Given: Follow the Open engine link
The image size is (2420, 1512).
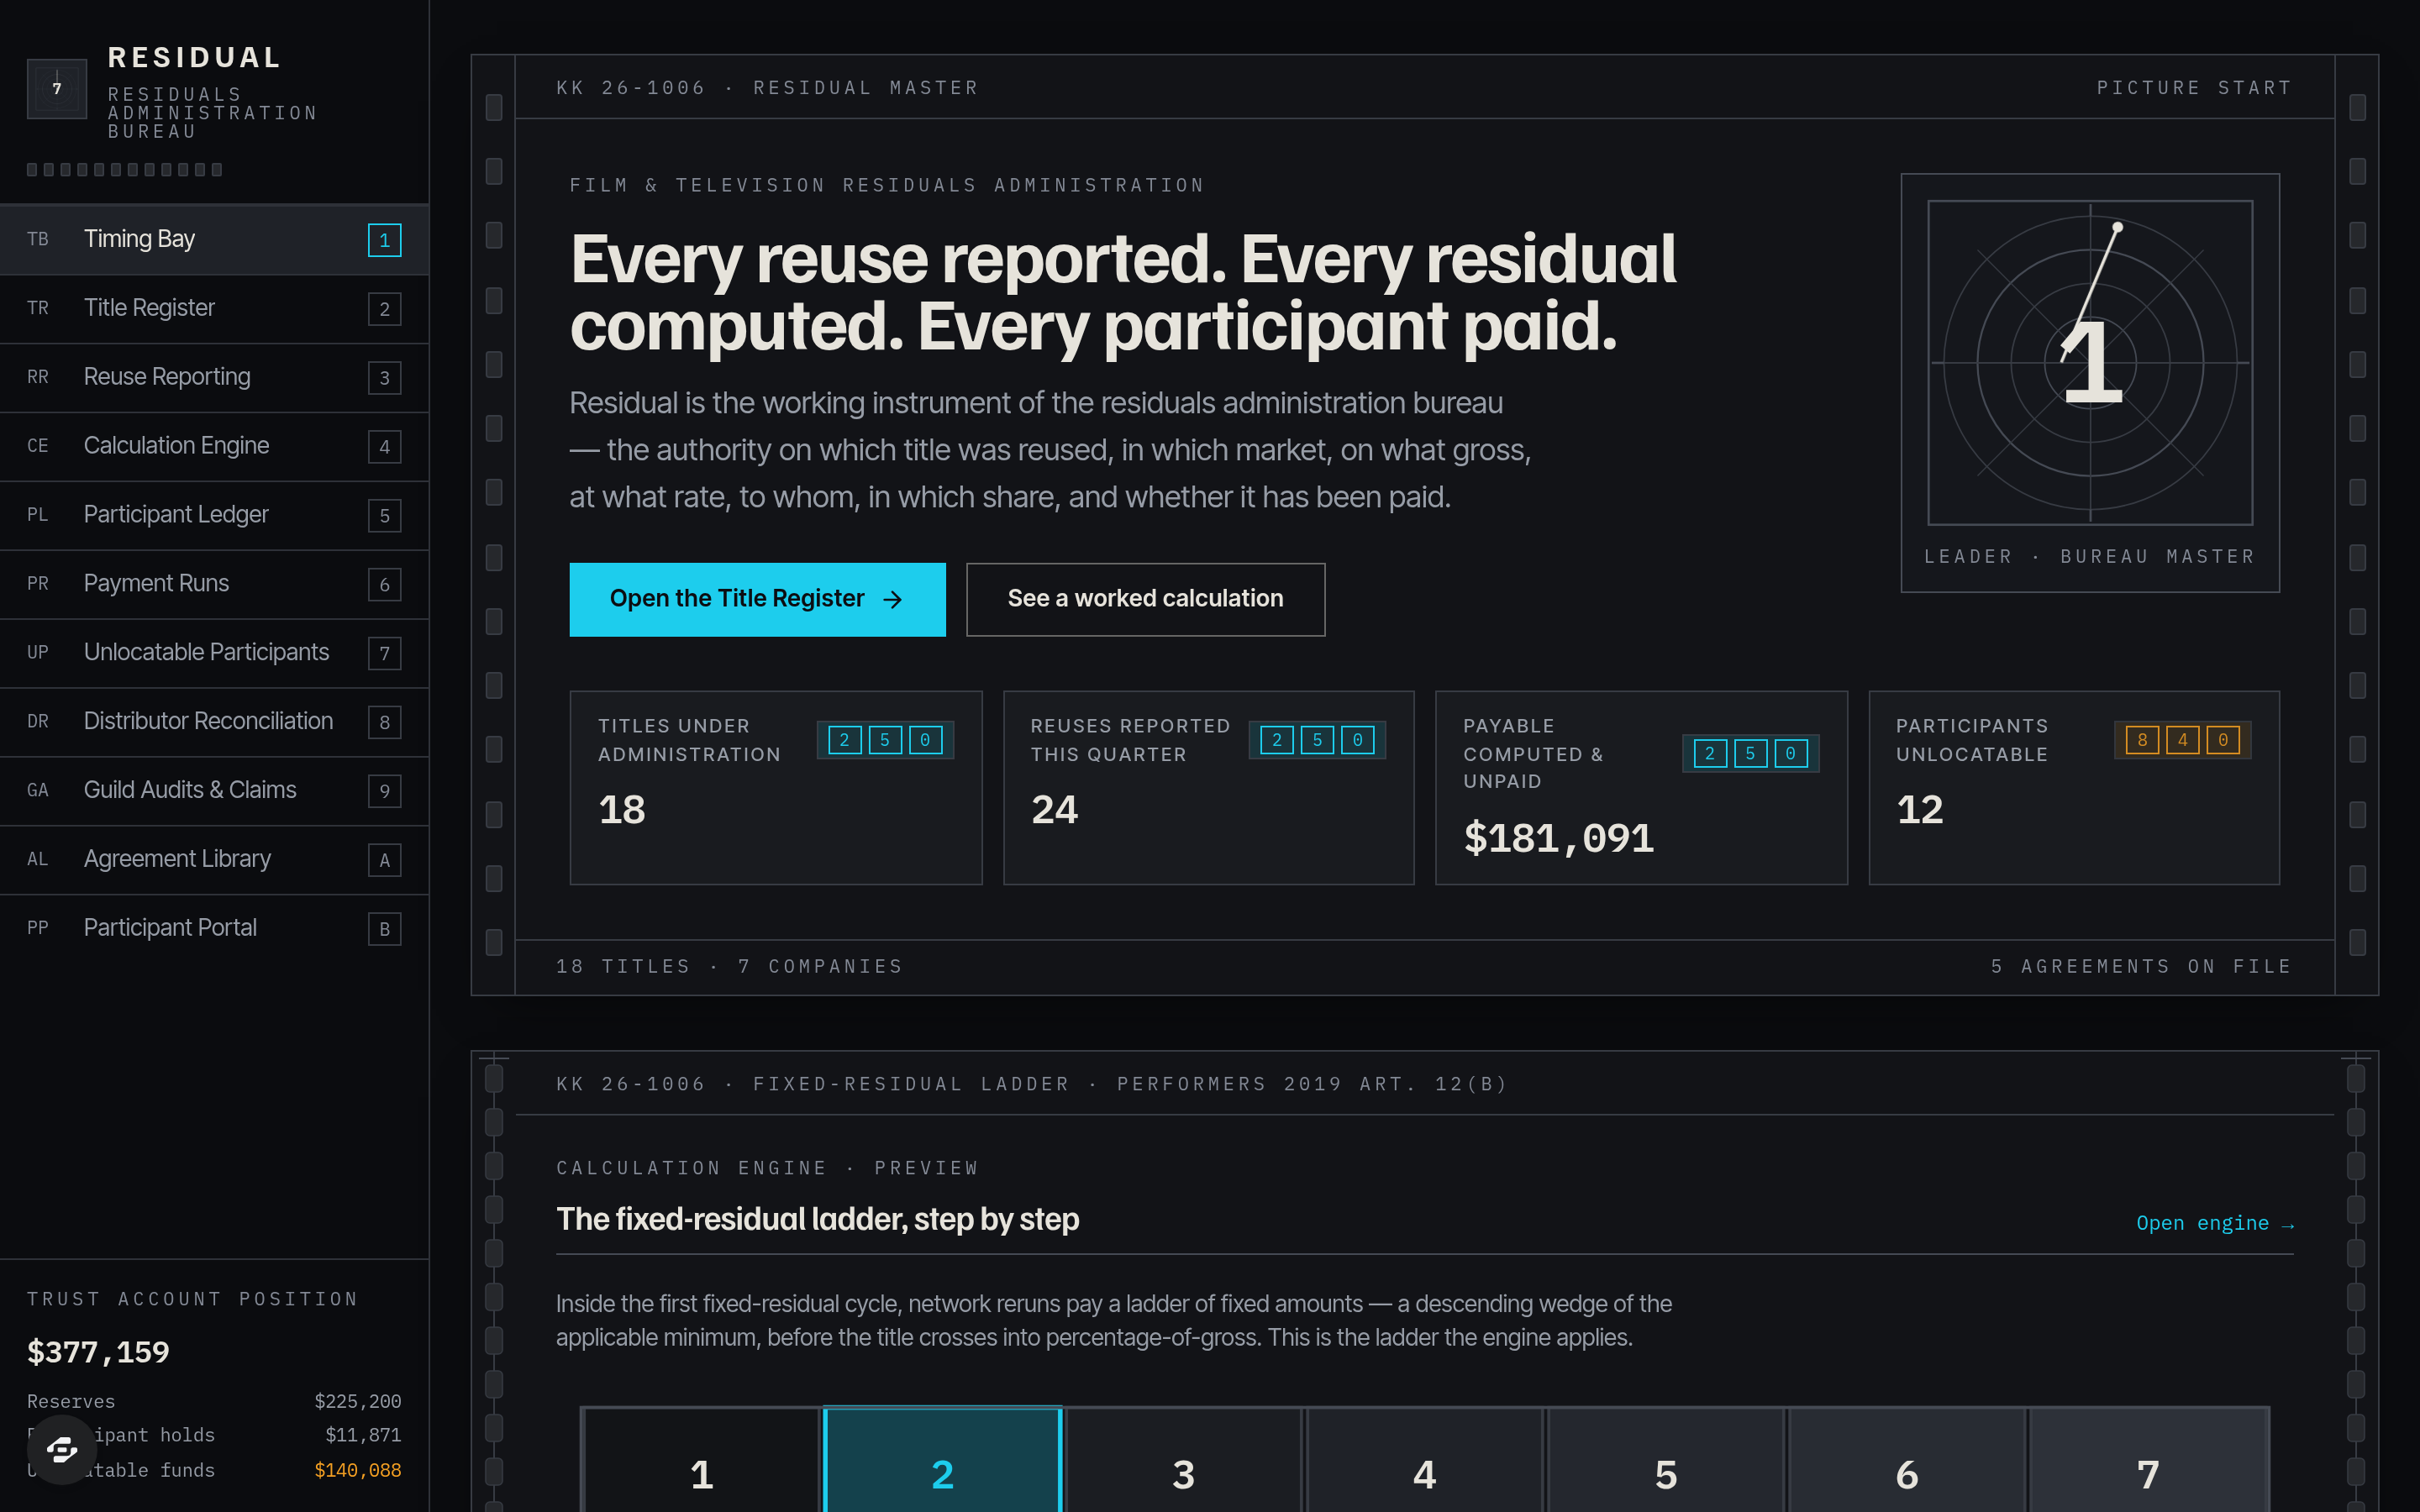Looking at the screenshot, I should (2214, 1223).
